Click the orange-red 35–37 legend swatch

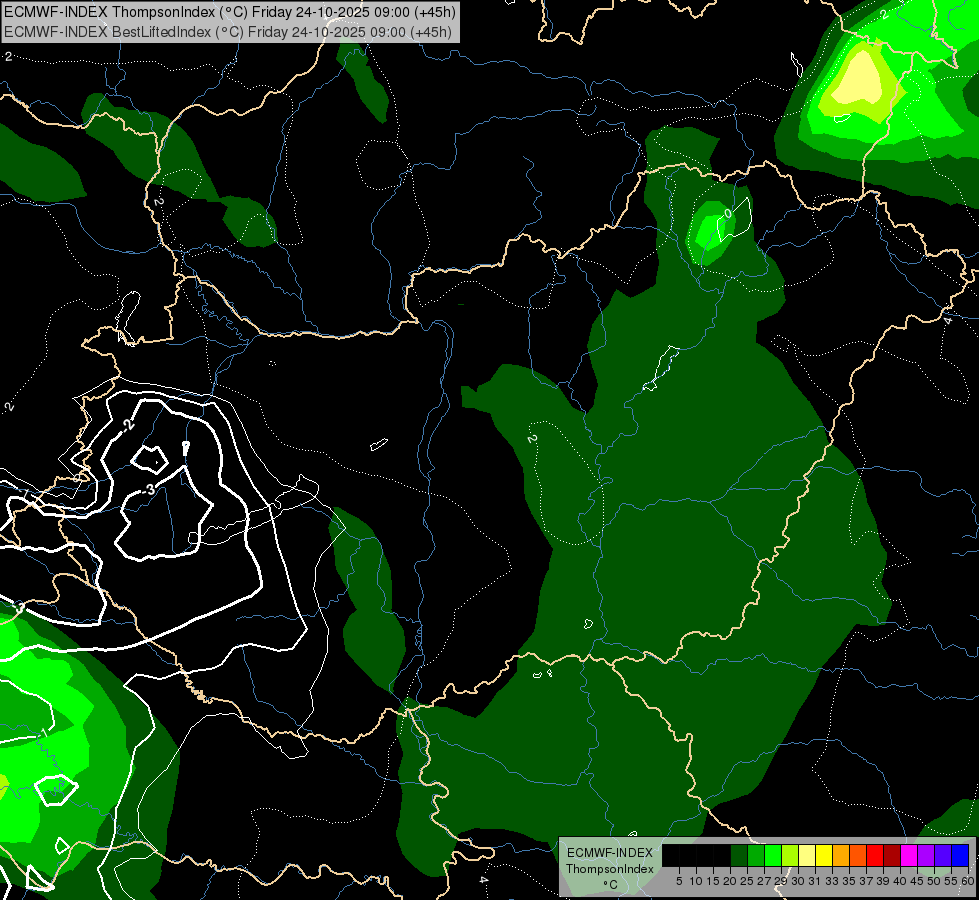(858, 855)
